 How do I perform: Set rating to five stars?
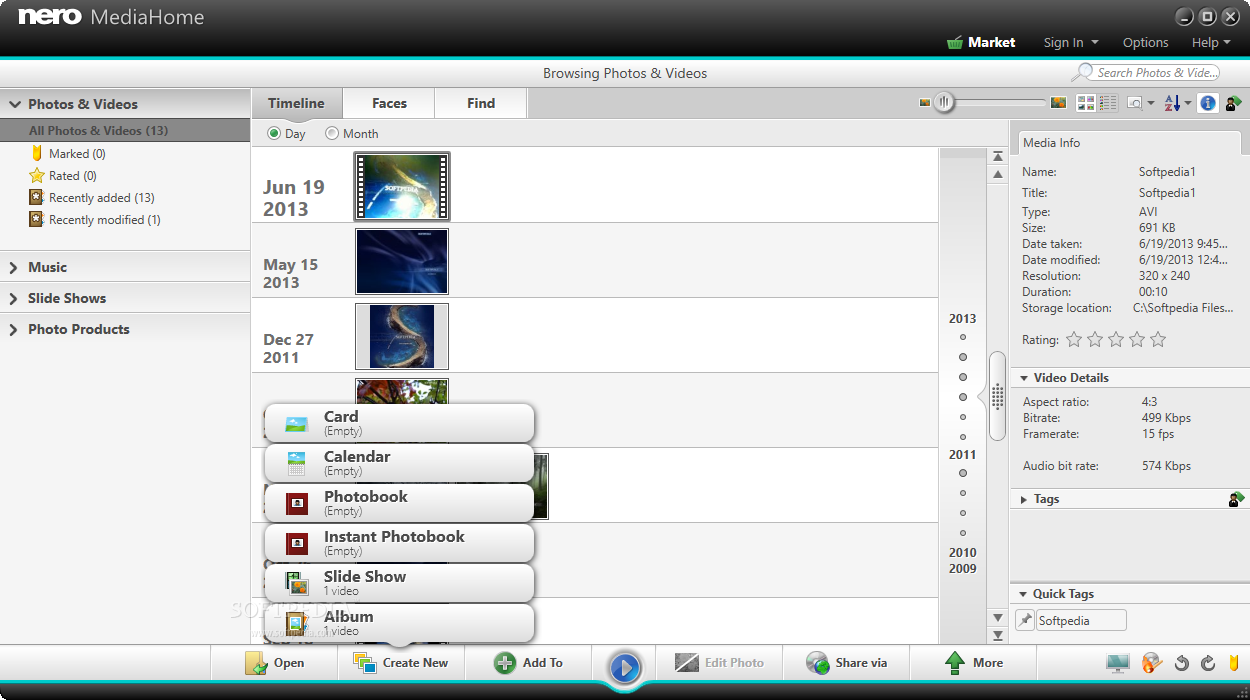(x=1158, y=340)
